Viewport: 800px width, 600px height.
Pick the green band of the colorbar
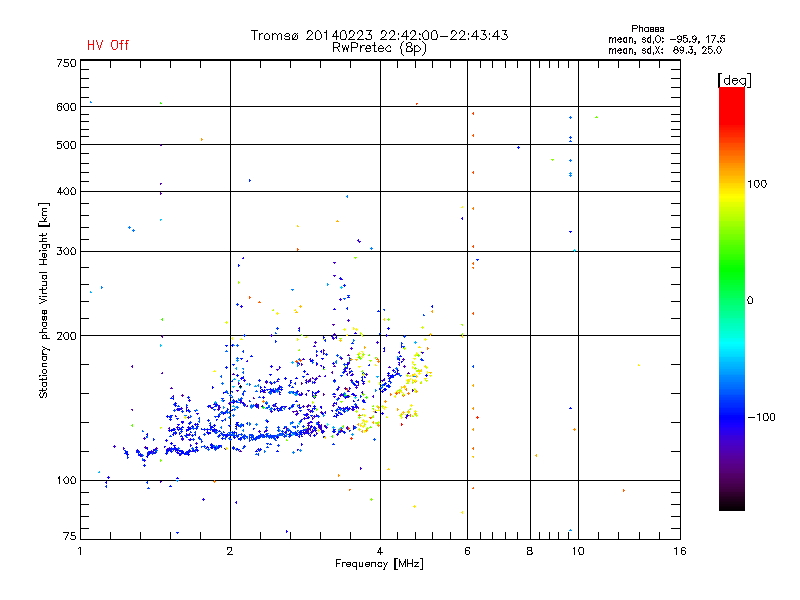coord(732,270)
